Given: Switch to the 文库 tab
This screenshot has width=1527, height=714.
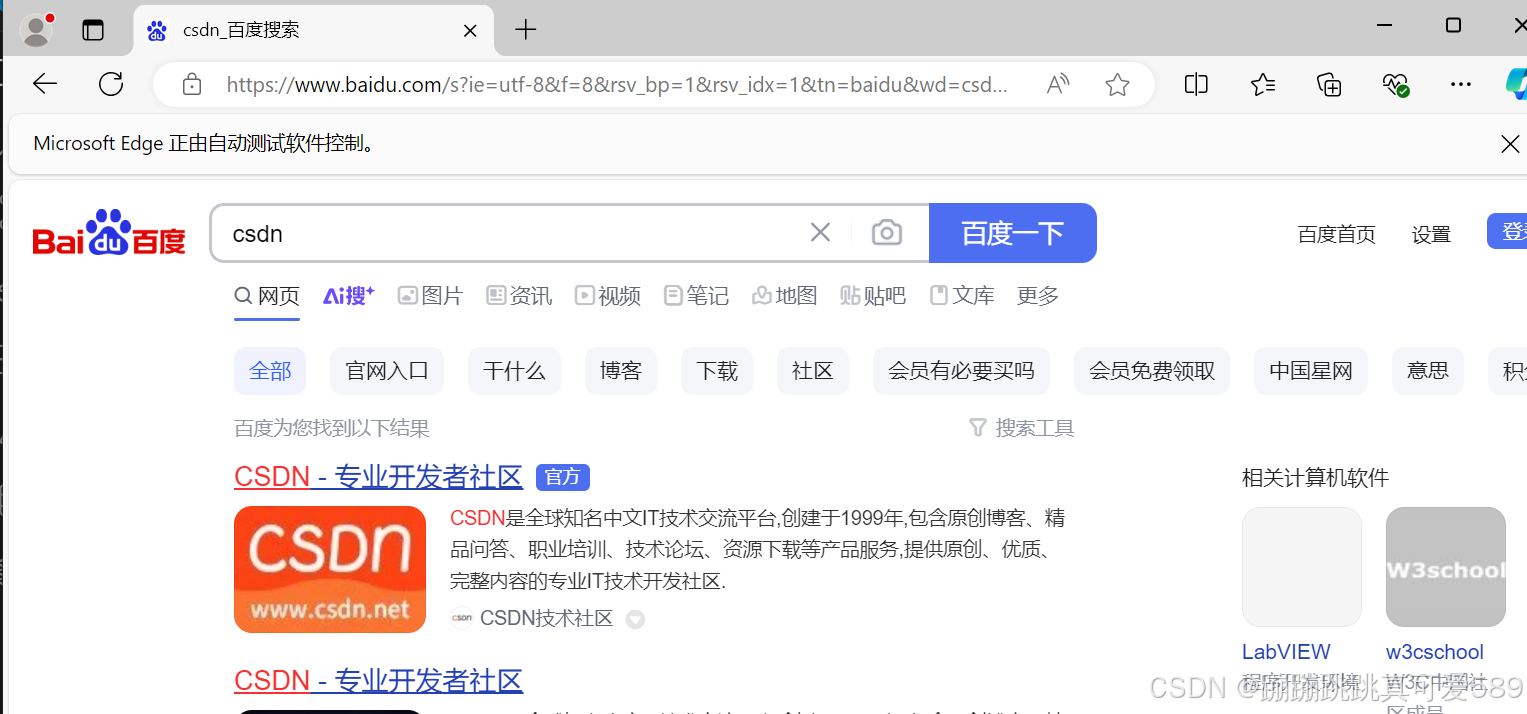Looking at the screenshot, I should pos(962,296).
